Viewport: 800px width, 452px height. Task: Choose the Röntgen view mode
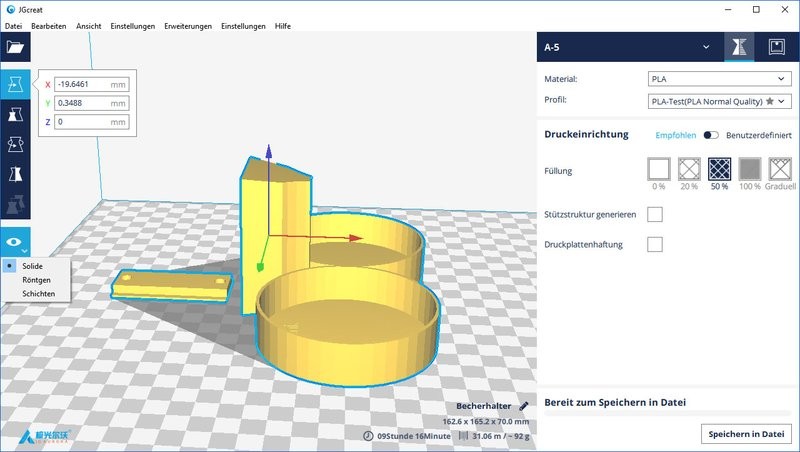(x=36, y=280)
